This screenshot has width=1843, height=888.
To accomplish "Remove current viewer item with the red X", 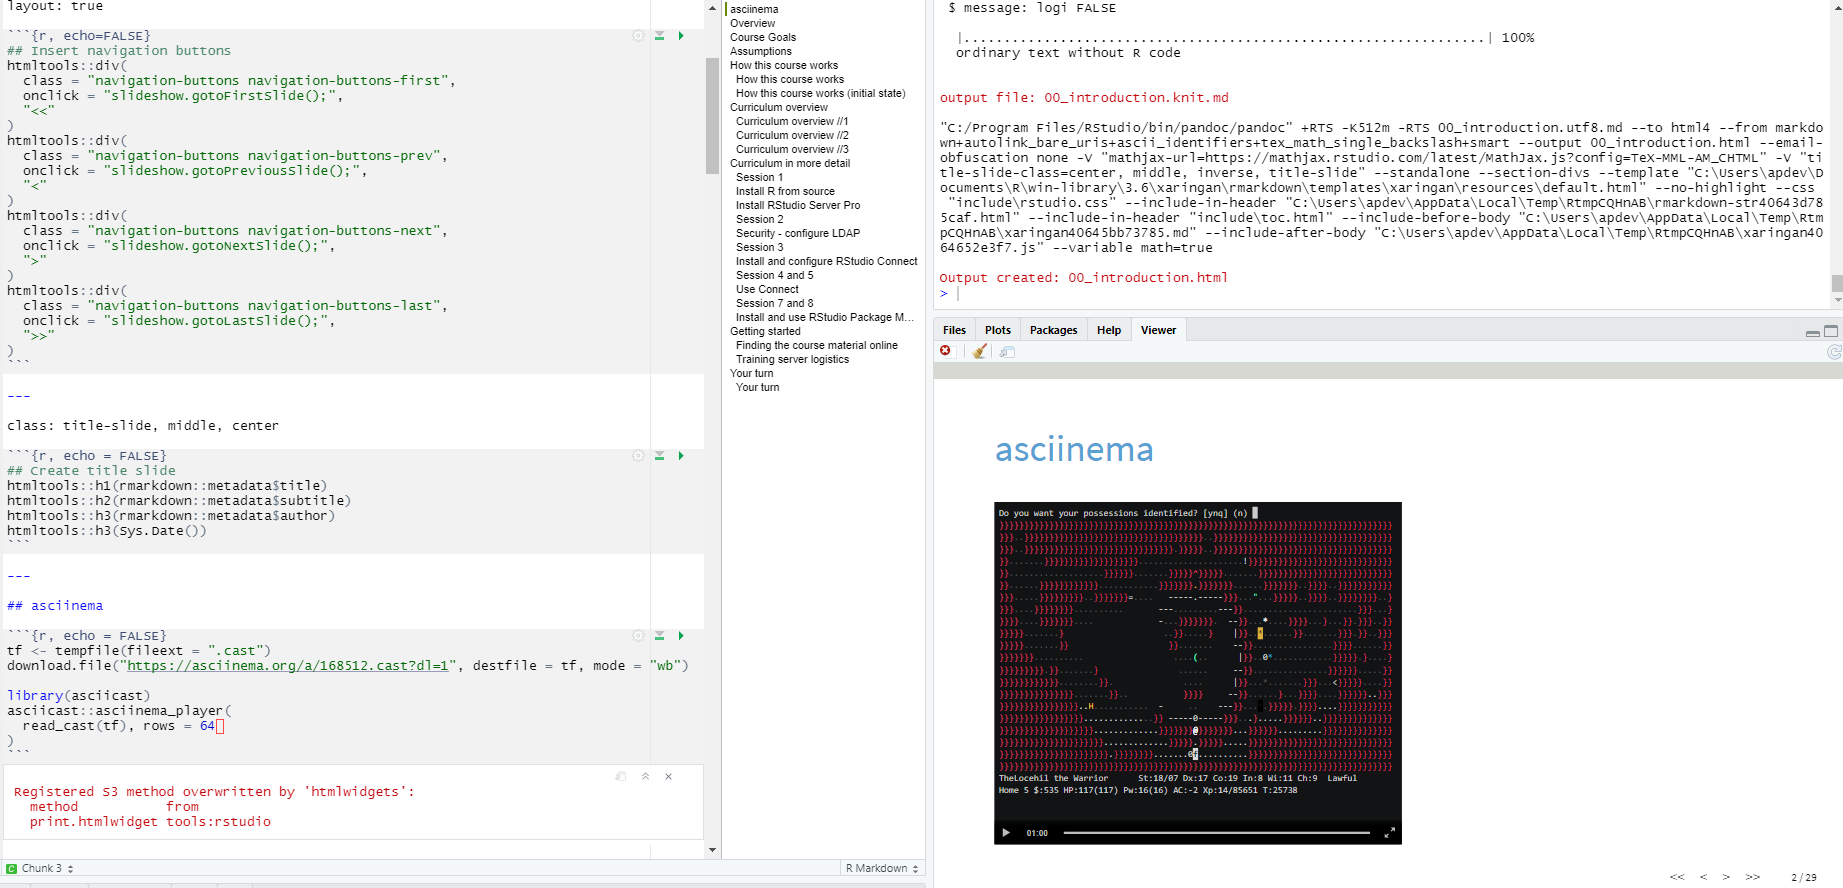I will [945, 351].
